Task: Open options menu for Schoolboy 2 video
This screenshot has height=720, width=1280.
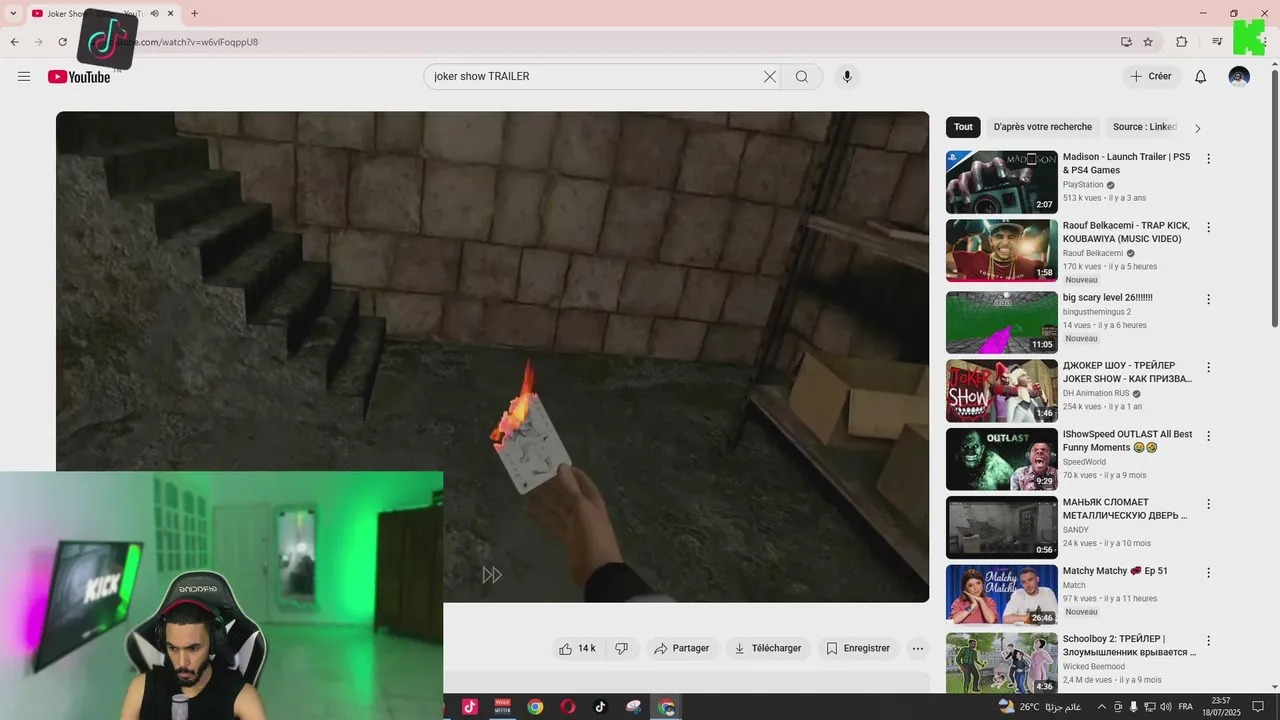Action: tap(1208, 640)
